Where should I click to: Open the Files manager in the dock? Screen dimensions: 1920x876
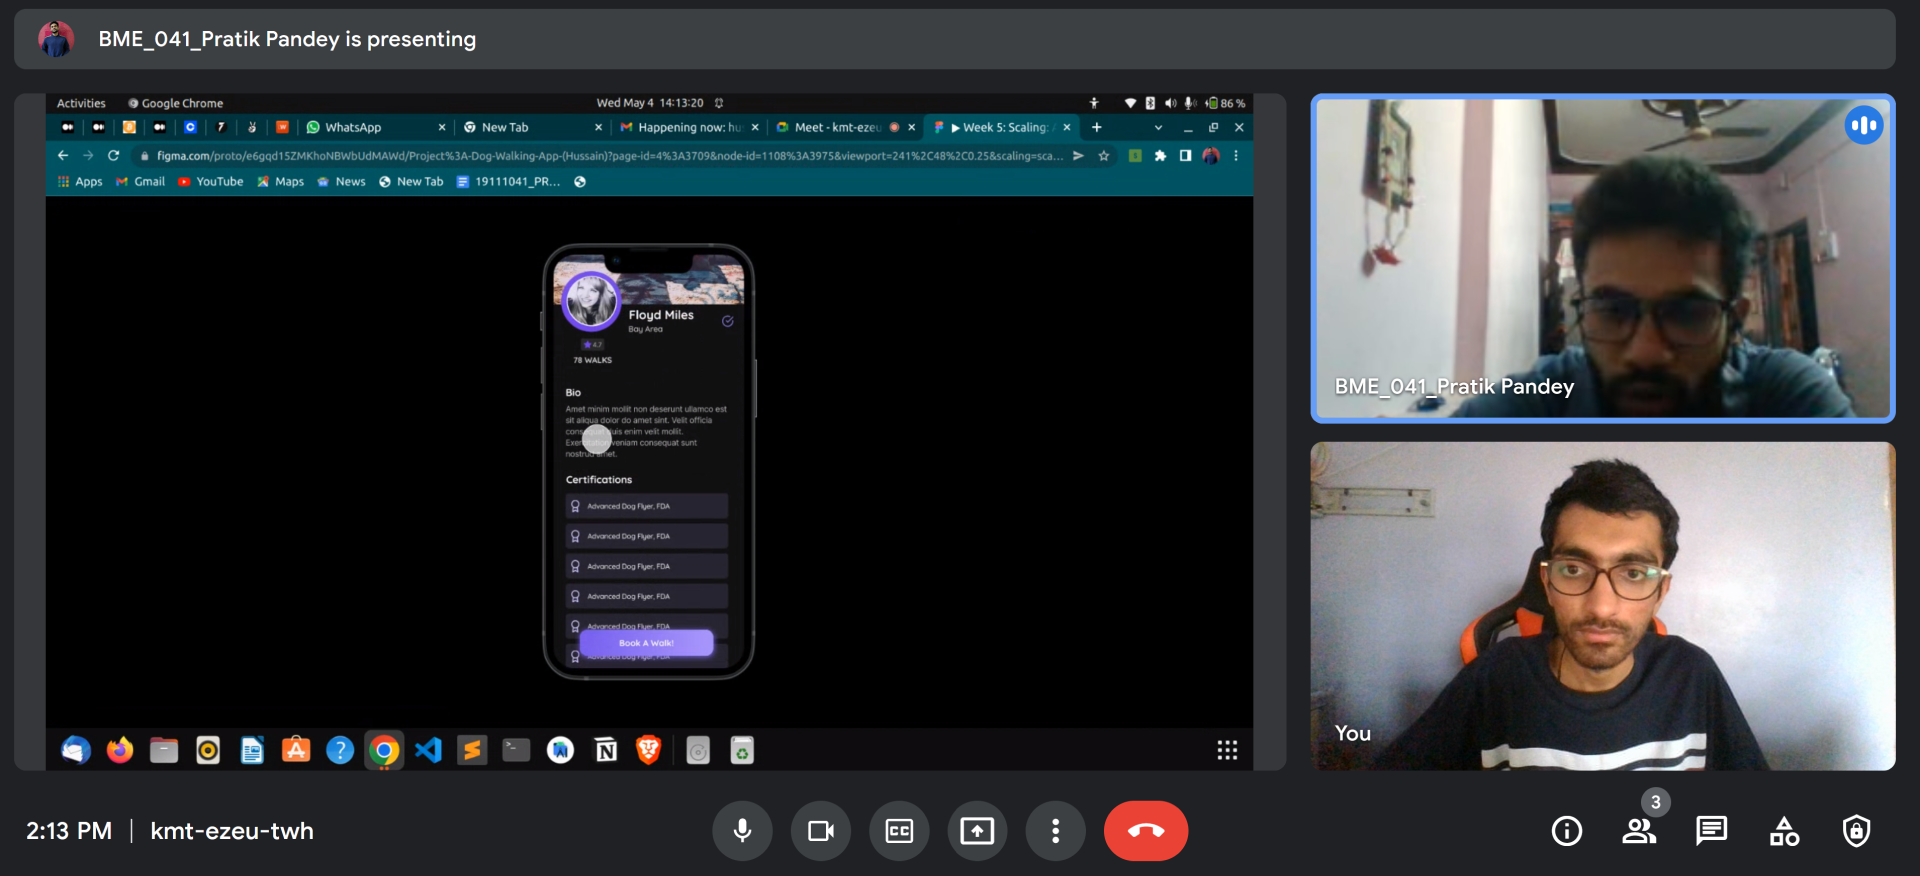[x=164, y=750]
